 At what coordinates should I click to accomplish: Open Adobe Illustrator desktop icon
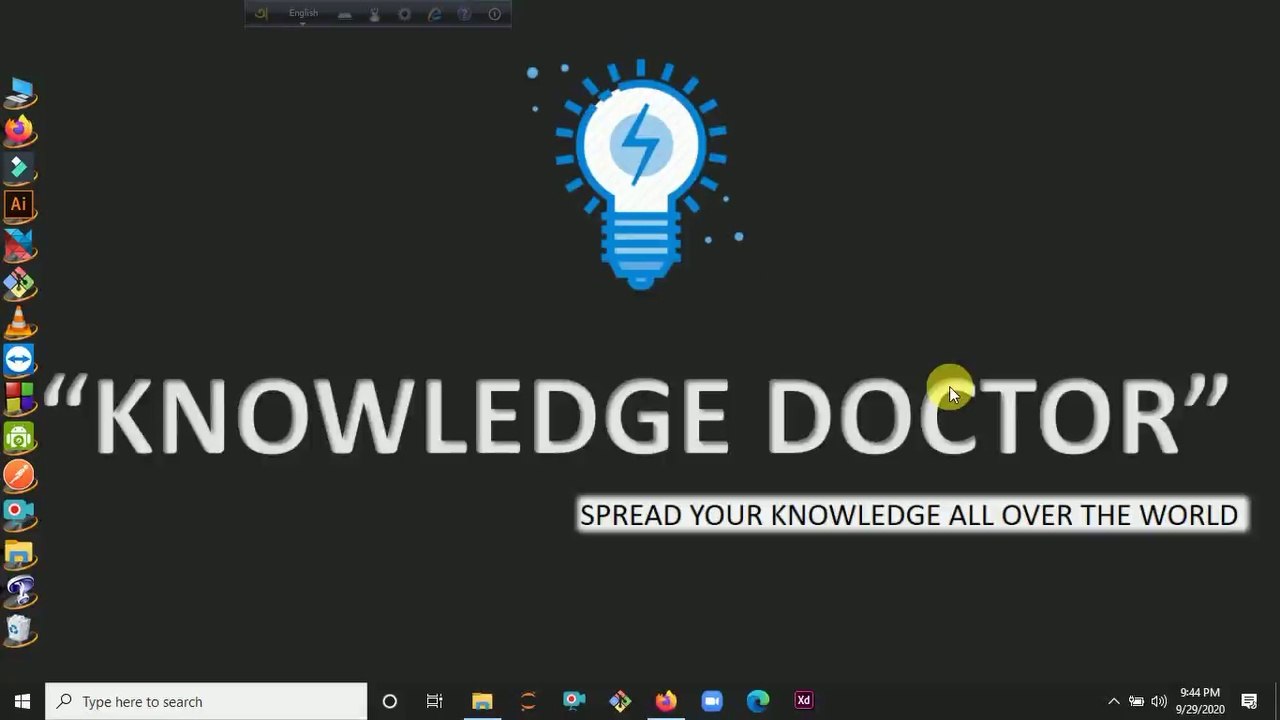[x=19, y=204]
